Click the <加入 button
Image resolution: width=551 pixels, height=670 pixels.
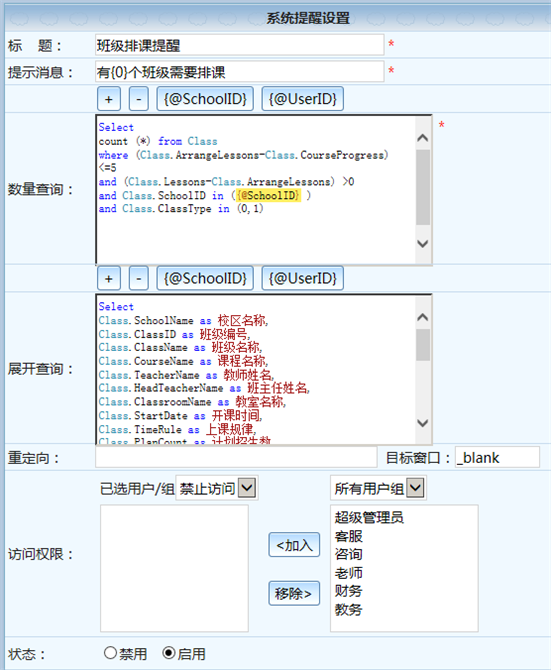pos(294,545)
